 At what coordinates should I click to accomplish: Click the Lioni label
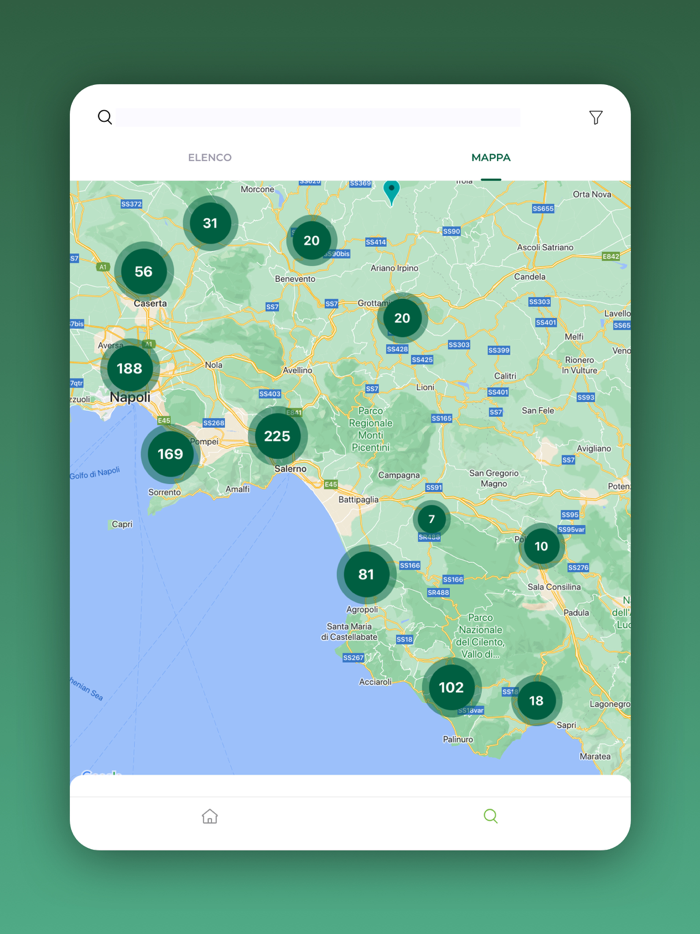(425, 387)
